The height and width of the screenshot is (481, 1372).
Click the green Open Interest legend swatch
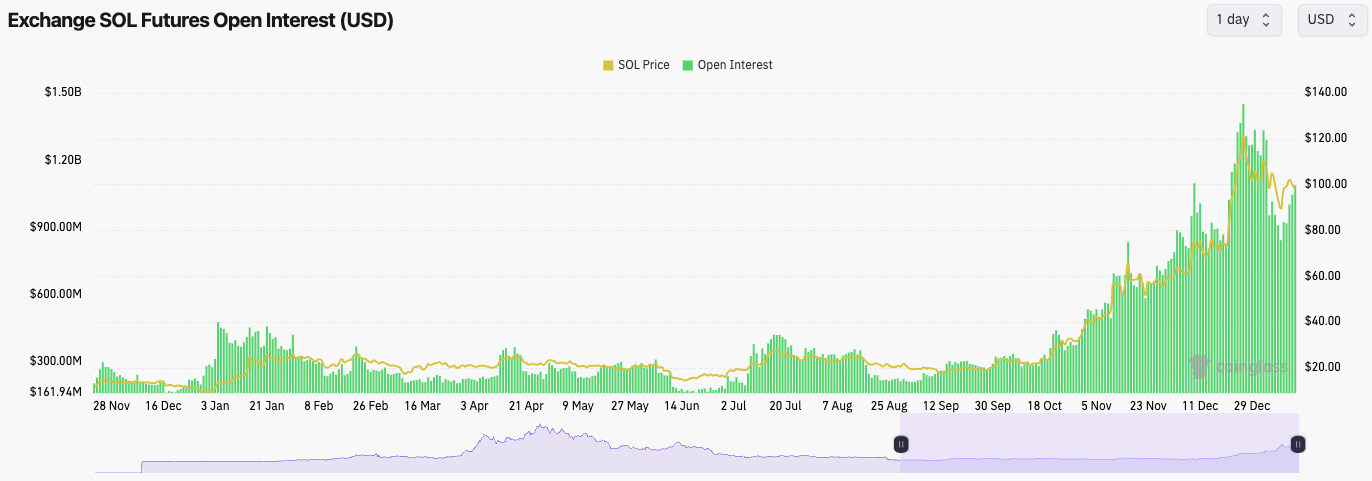point(688,65)
